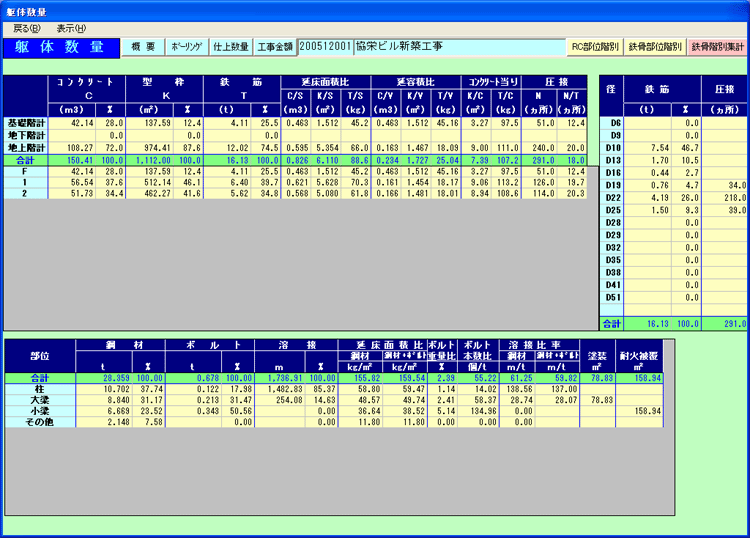Select the 基礎階計 row header
Image resolution: width=750 pixels, height=538 pixels.
pos(24,123)
